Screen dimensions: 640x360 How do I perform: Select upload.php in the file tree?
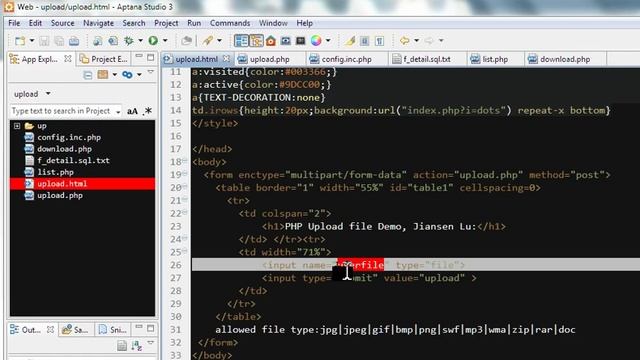tap(60, 195)
